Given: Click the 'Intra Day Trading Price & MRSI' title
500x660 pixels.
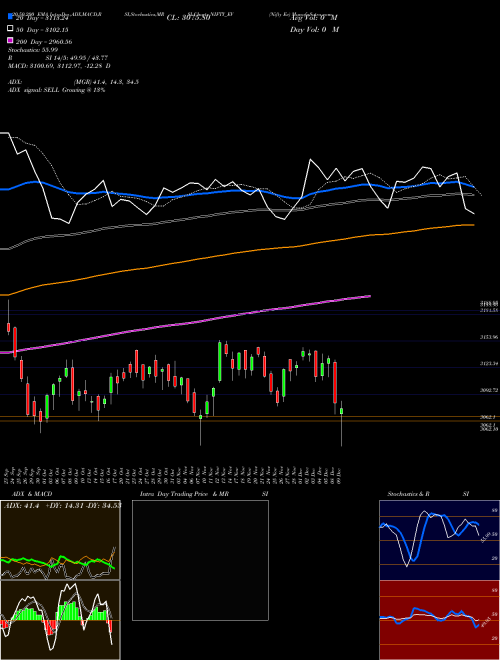Looking at the screenshot, I should tap(204, 494).
